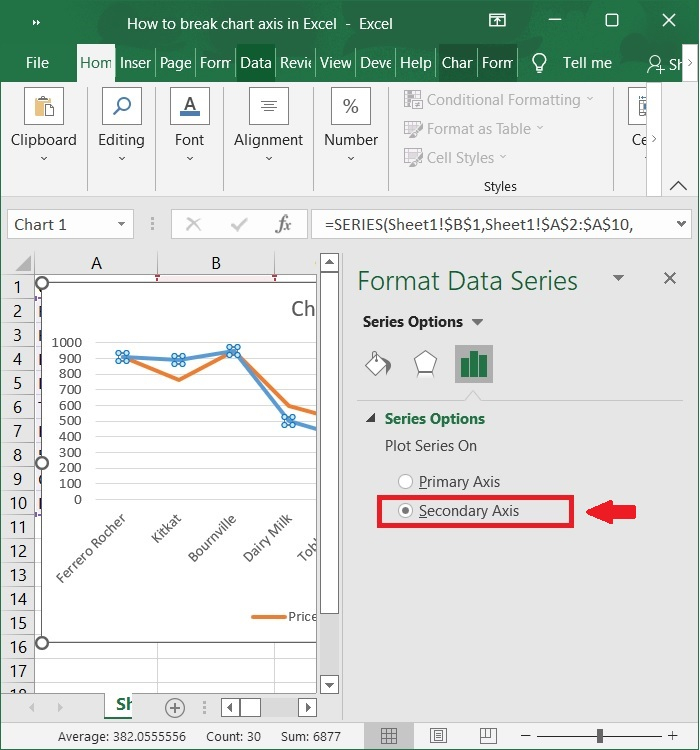Click the horizontal scrollbar right arrow
The height and width of the screenshot is (750, 700).
click(x=308, y=707)
